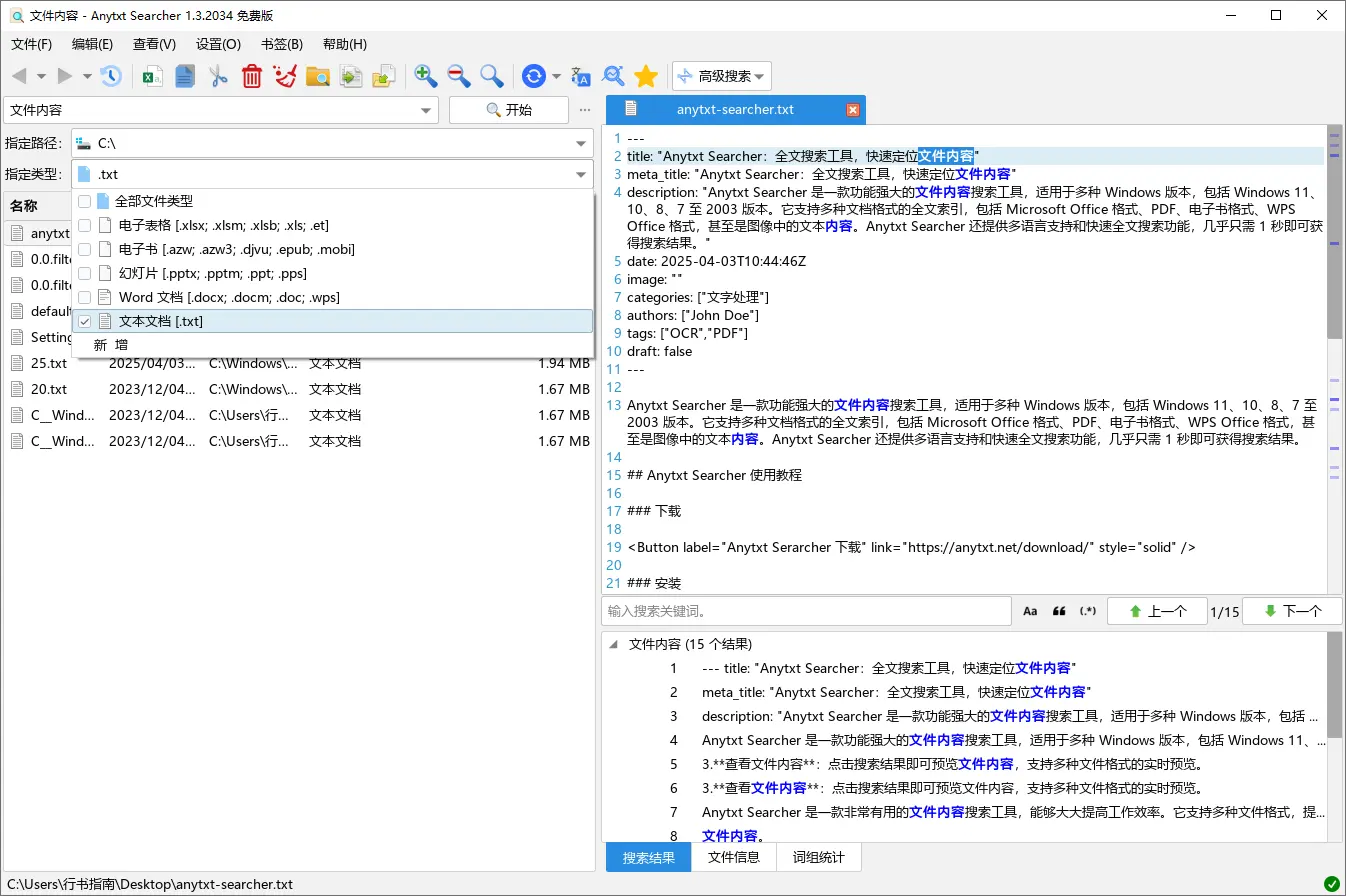
Task: Click the ellipsis button beside 开始
Action: pyautogui.click(x=585, y=110)
